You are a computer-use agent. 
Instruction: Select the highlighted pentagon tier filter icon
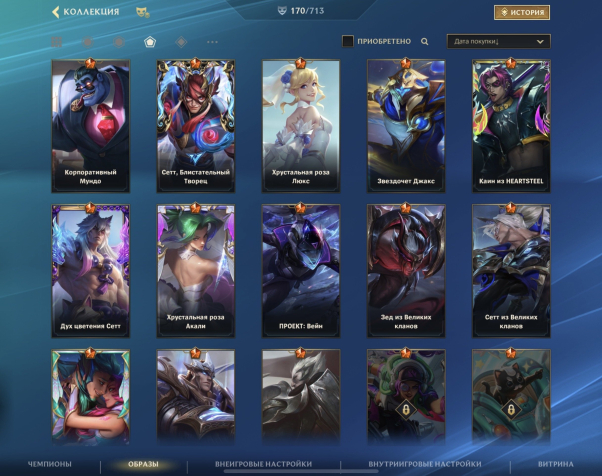pyautogui.click(x=150, y=42)
